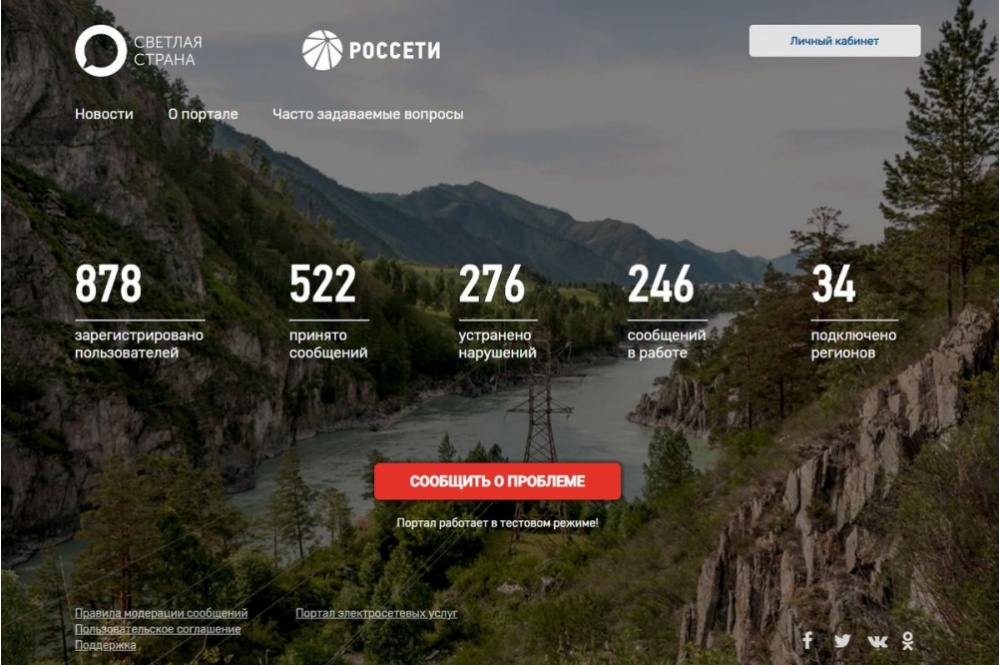Open the Facebook social icon
This screenshot has width=1000, height=665.
807,640
